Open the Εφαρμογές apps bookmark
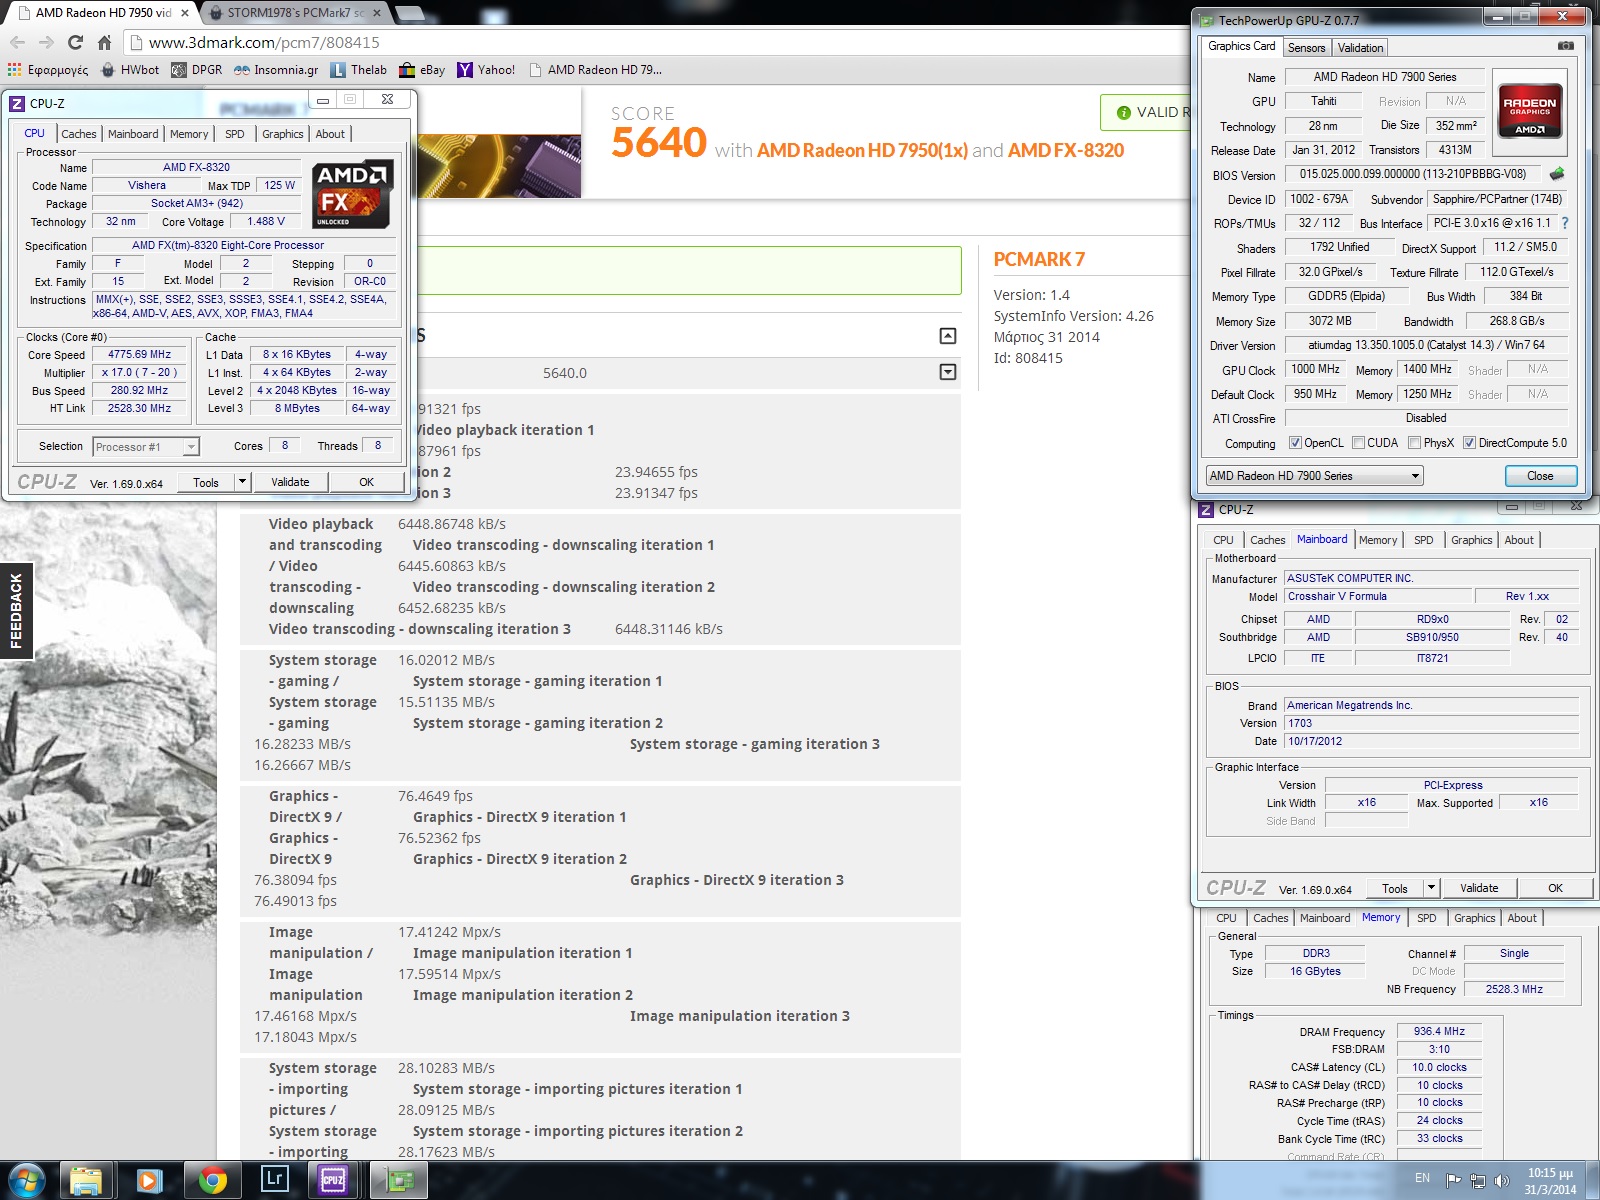Screen dimensions: 1600x1200 pos(48,70)
